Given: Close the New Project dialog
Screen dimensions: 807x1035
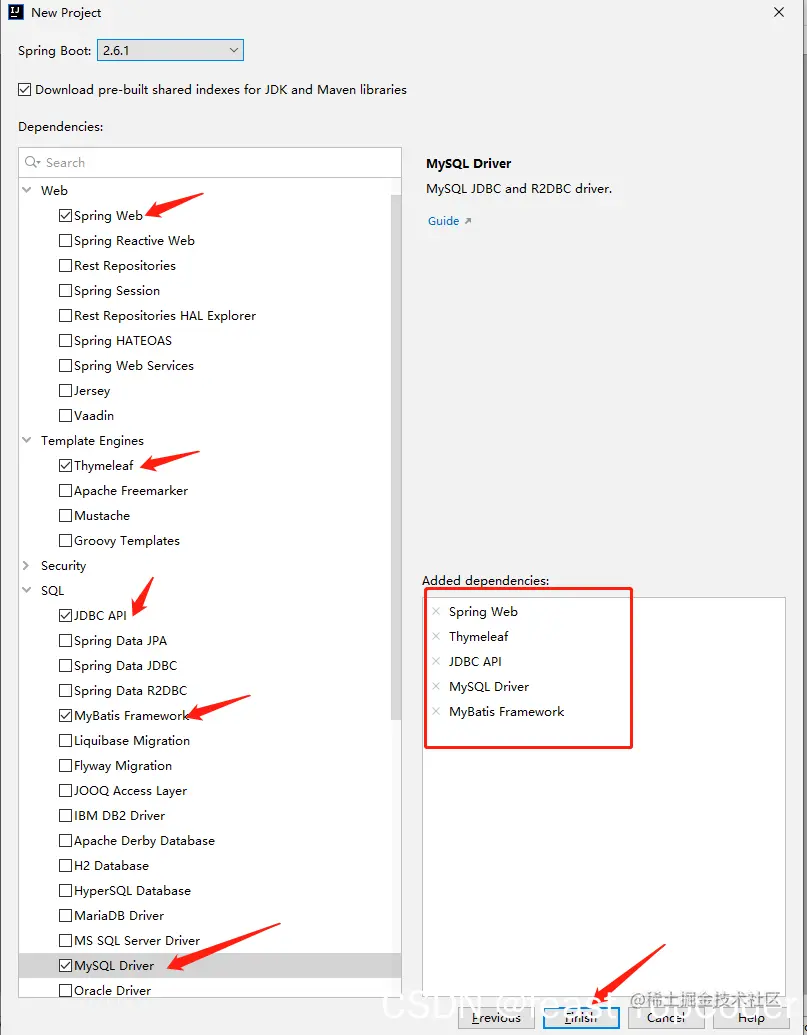Looking at the screenshot, I should pyautogui.click(x=779, y=13).
